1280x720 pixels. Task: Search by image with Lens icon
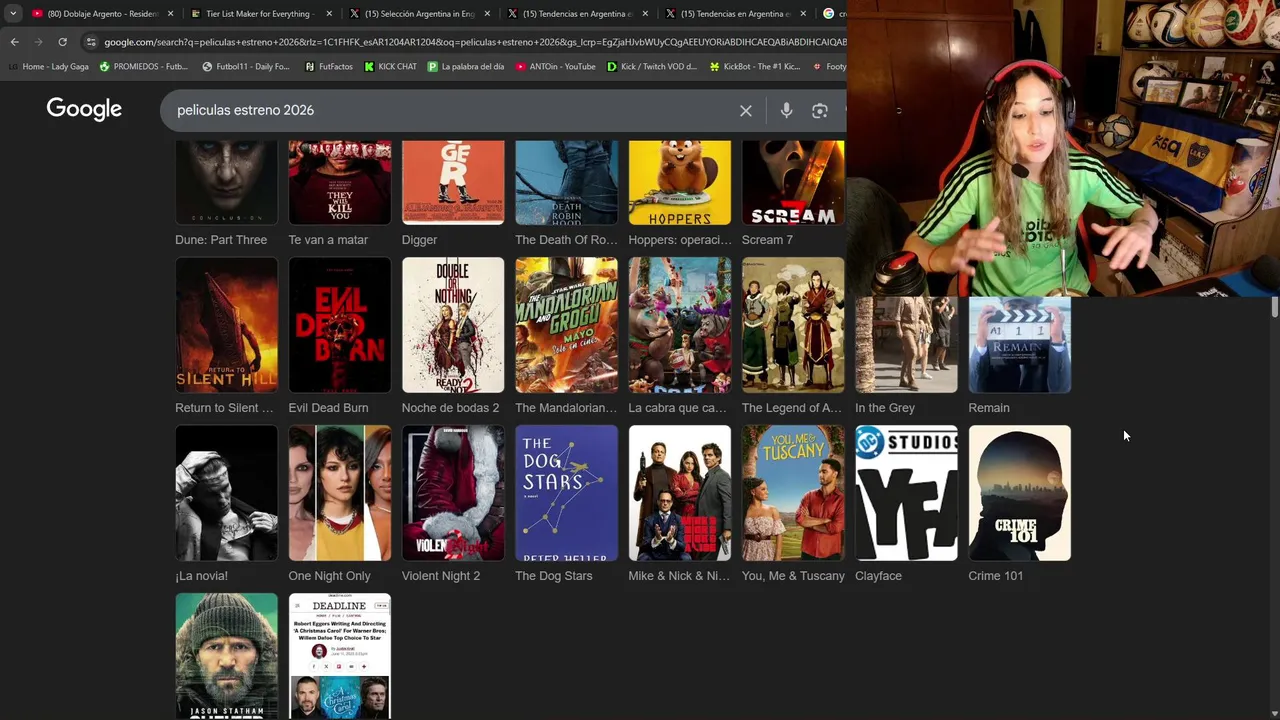[819, 110]
